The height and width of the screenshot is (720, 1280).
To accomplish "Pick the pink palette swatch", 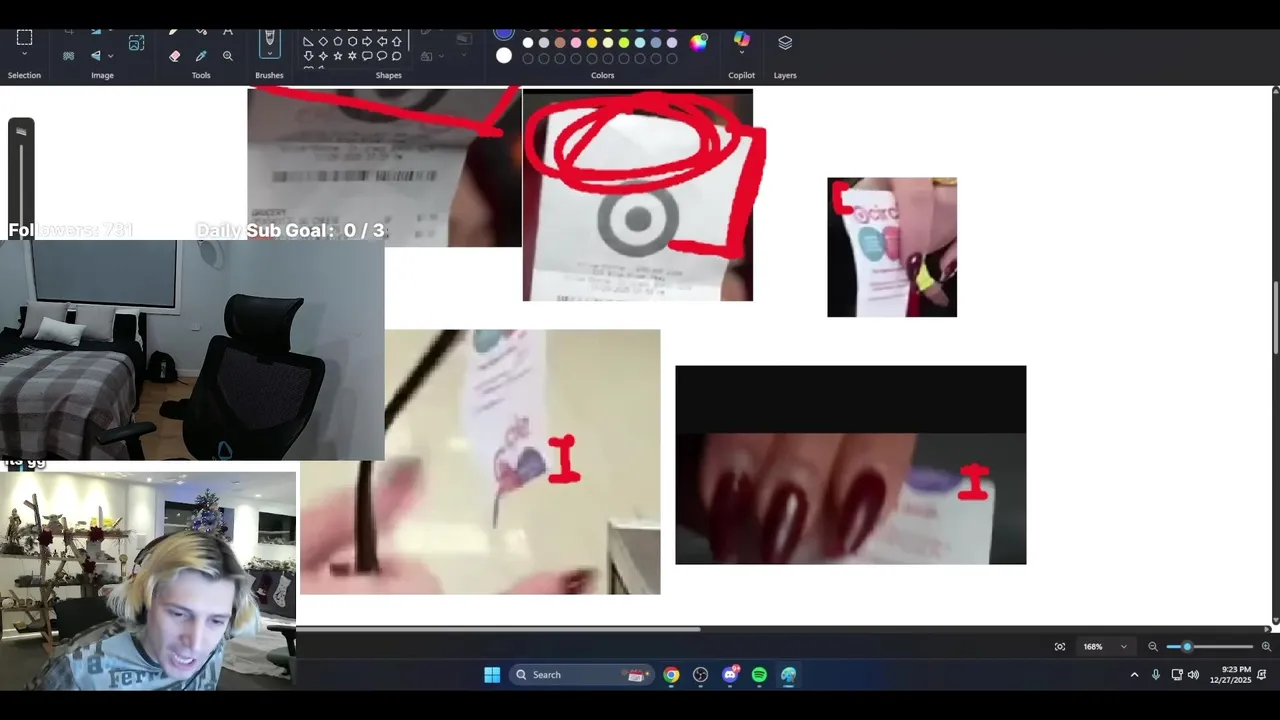I will coord(576,43).
